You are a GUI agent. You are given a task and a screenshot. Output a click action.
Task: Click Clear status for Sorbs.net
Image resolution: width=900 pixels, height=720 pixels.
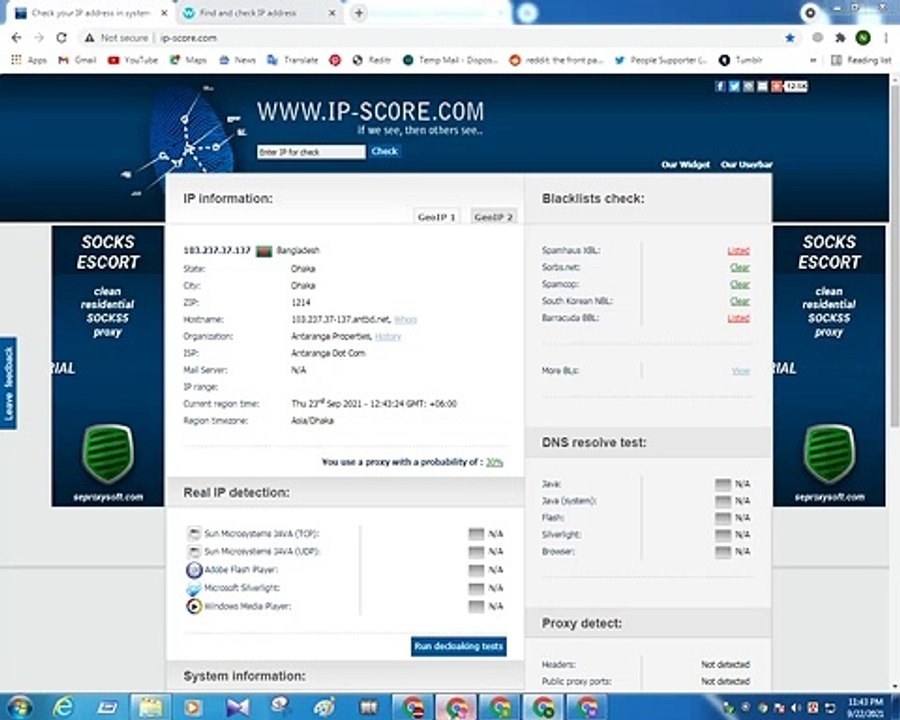740,268
